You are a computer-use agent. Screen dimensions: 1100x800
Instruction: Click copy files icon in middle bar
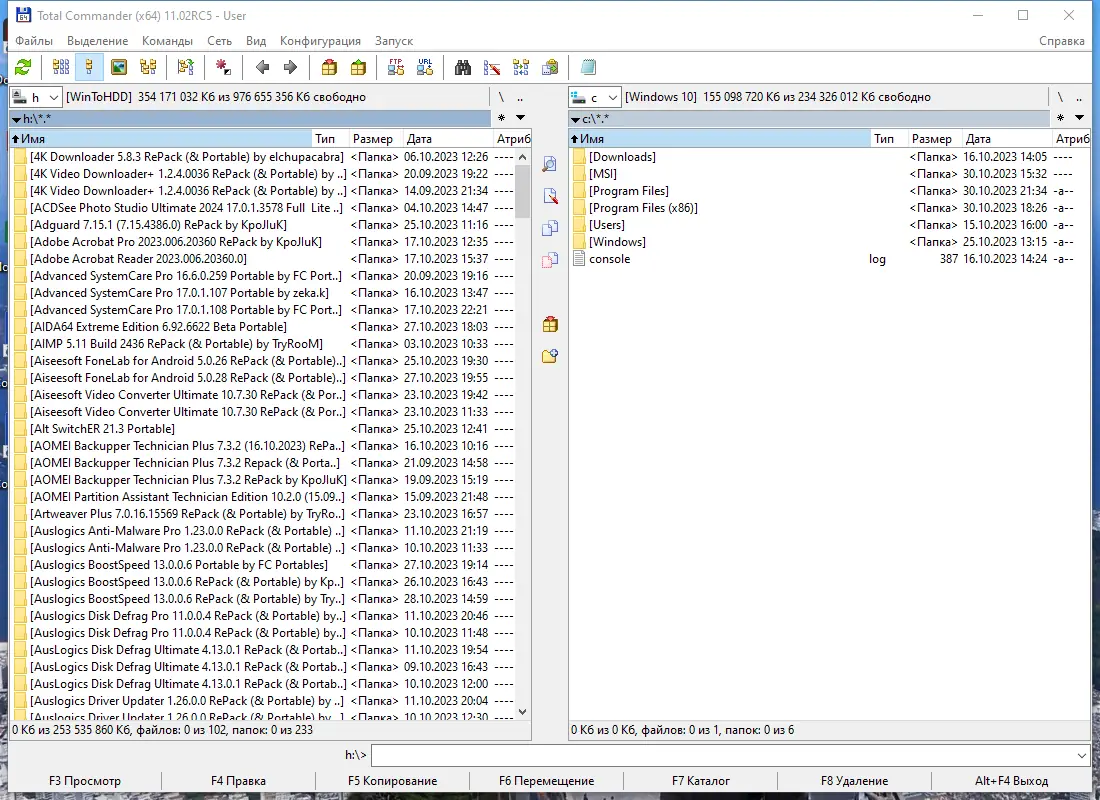pyautogui.click(x=550, y=228)
